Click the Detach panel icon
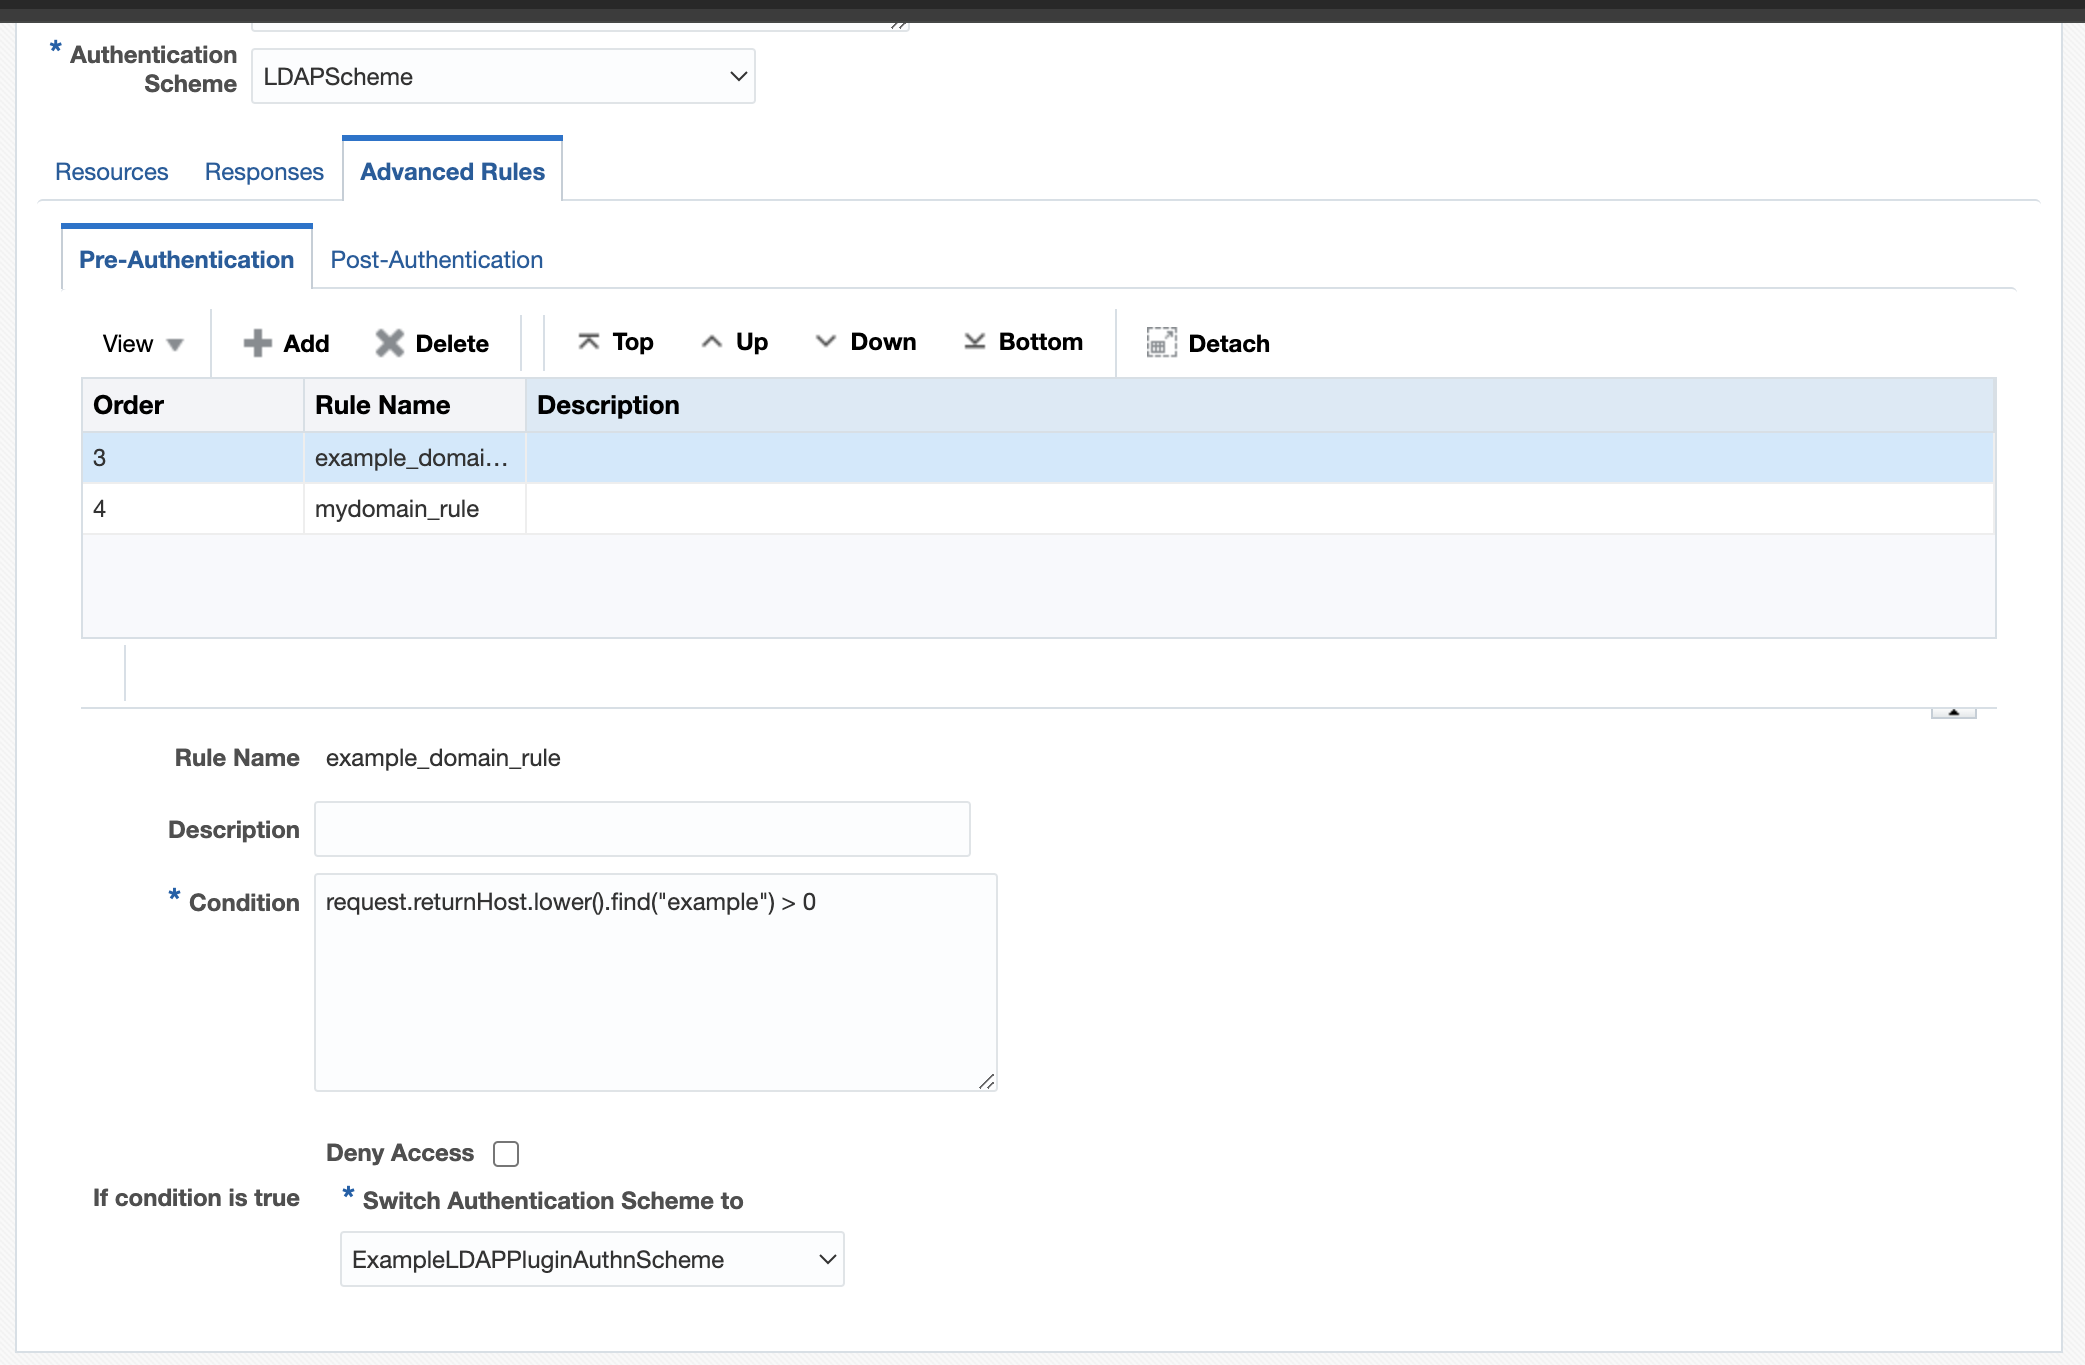 pyautogui.click(x=1162, y=341)
